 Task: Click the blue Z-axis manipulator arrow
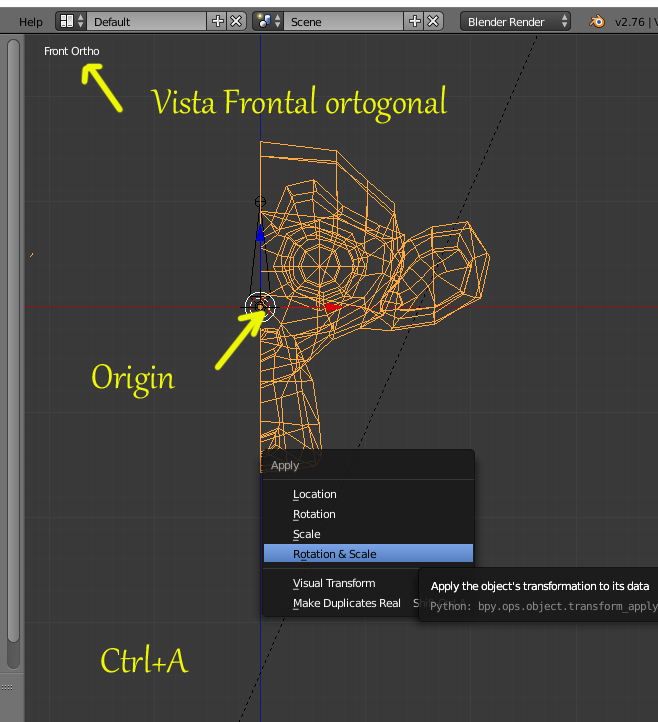[x=260, y=233]
